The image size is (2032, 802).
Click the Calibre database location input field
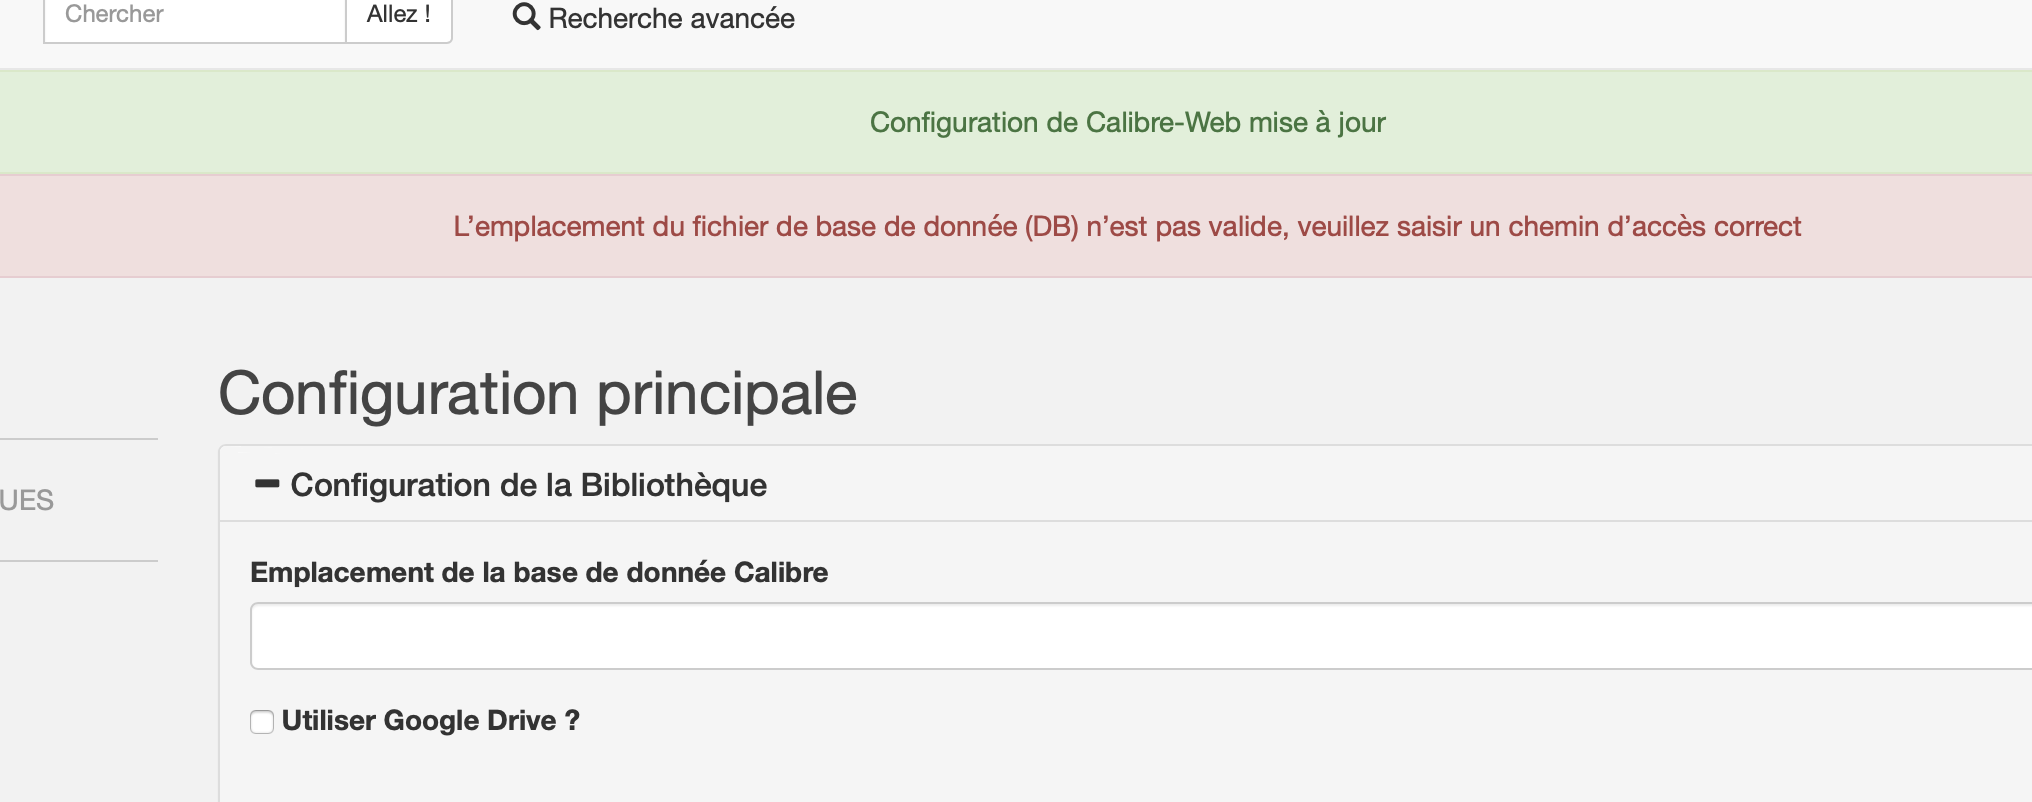[1140, 636]
